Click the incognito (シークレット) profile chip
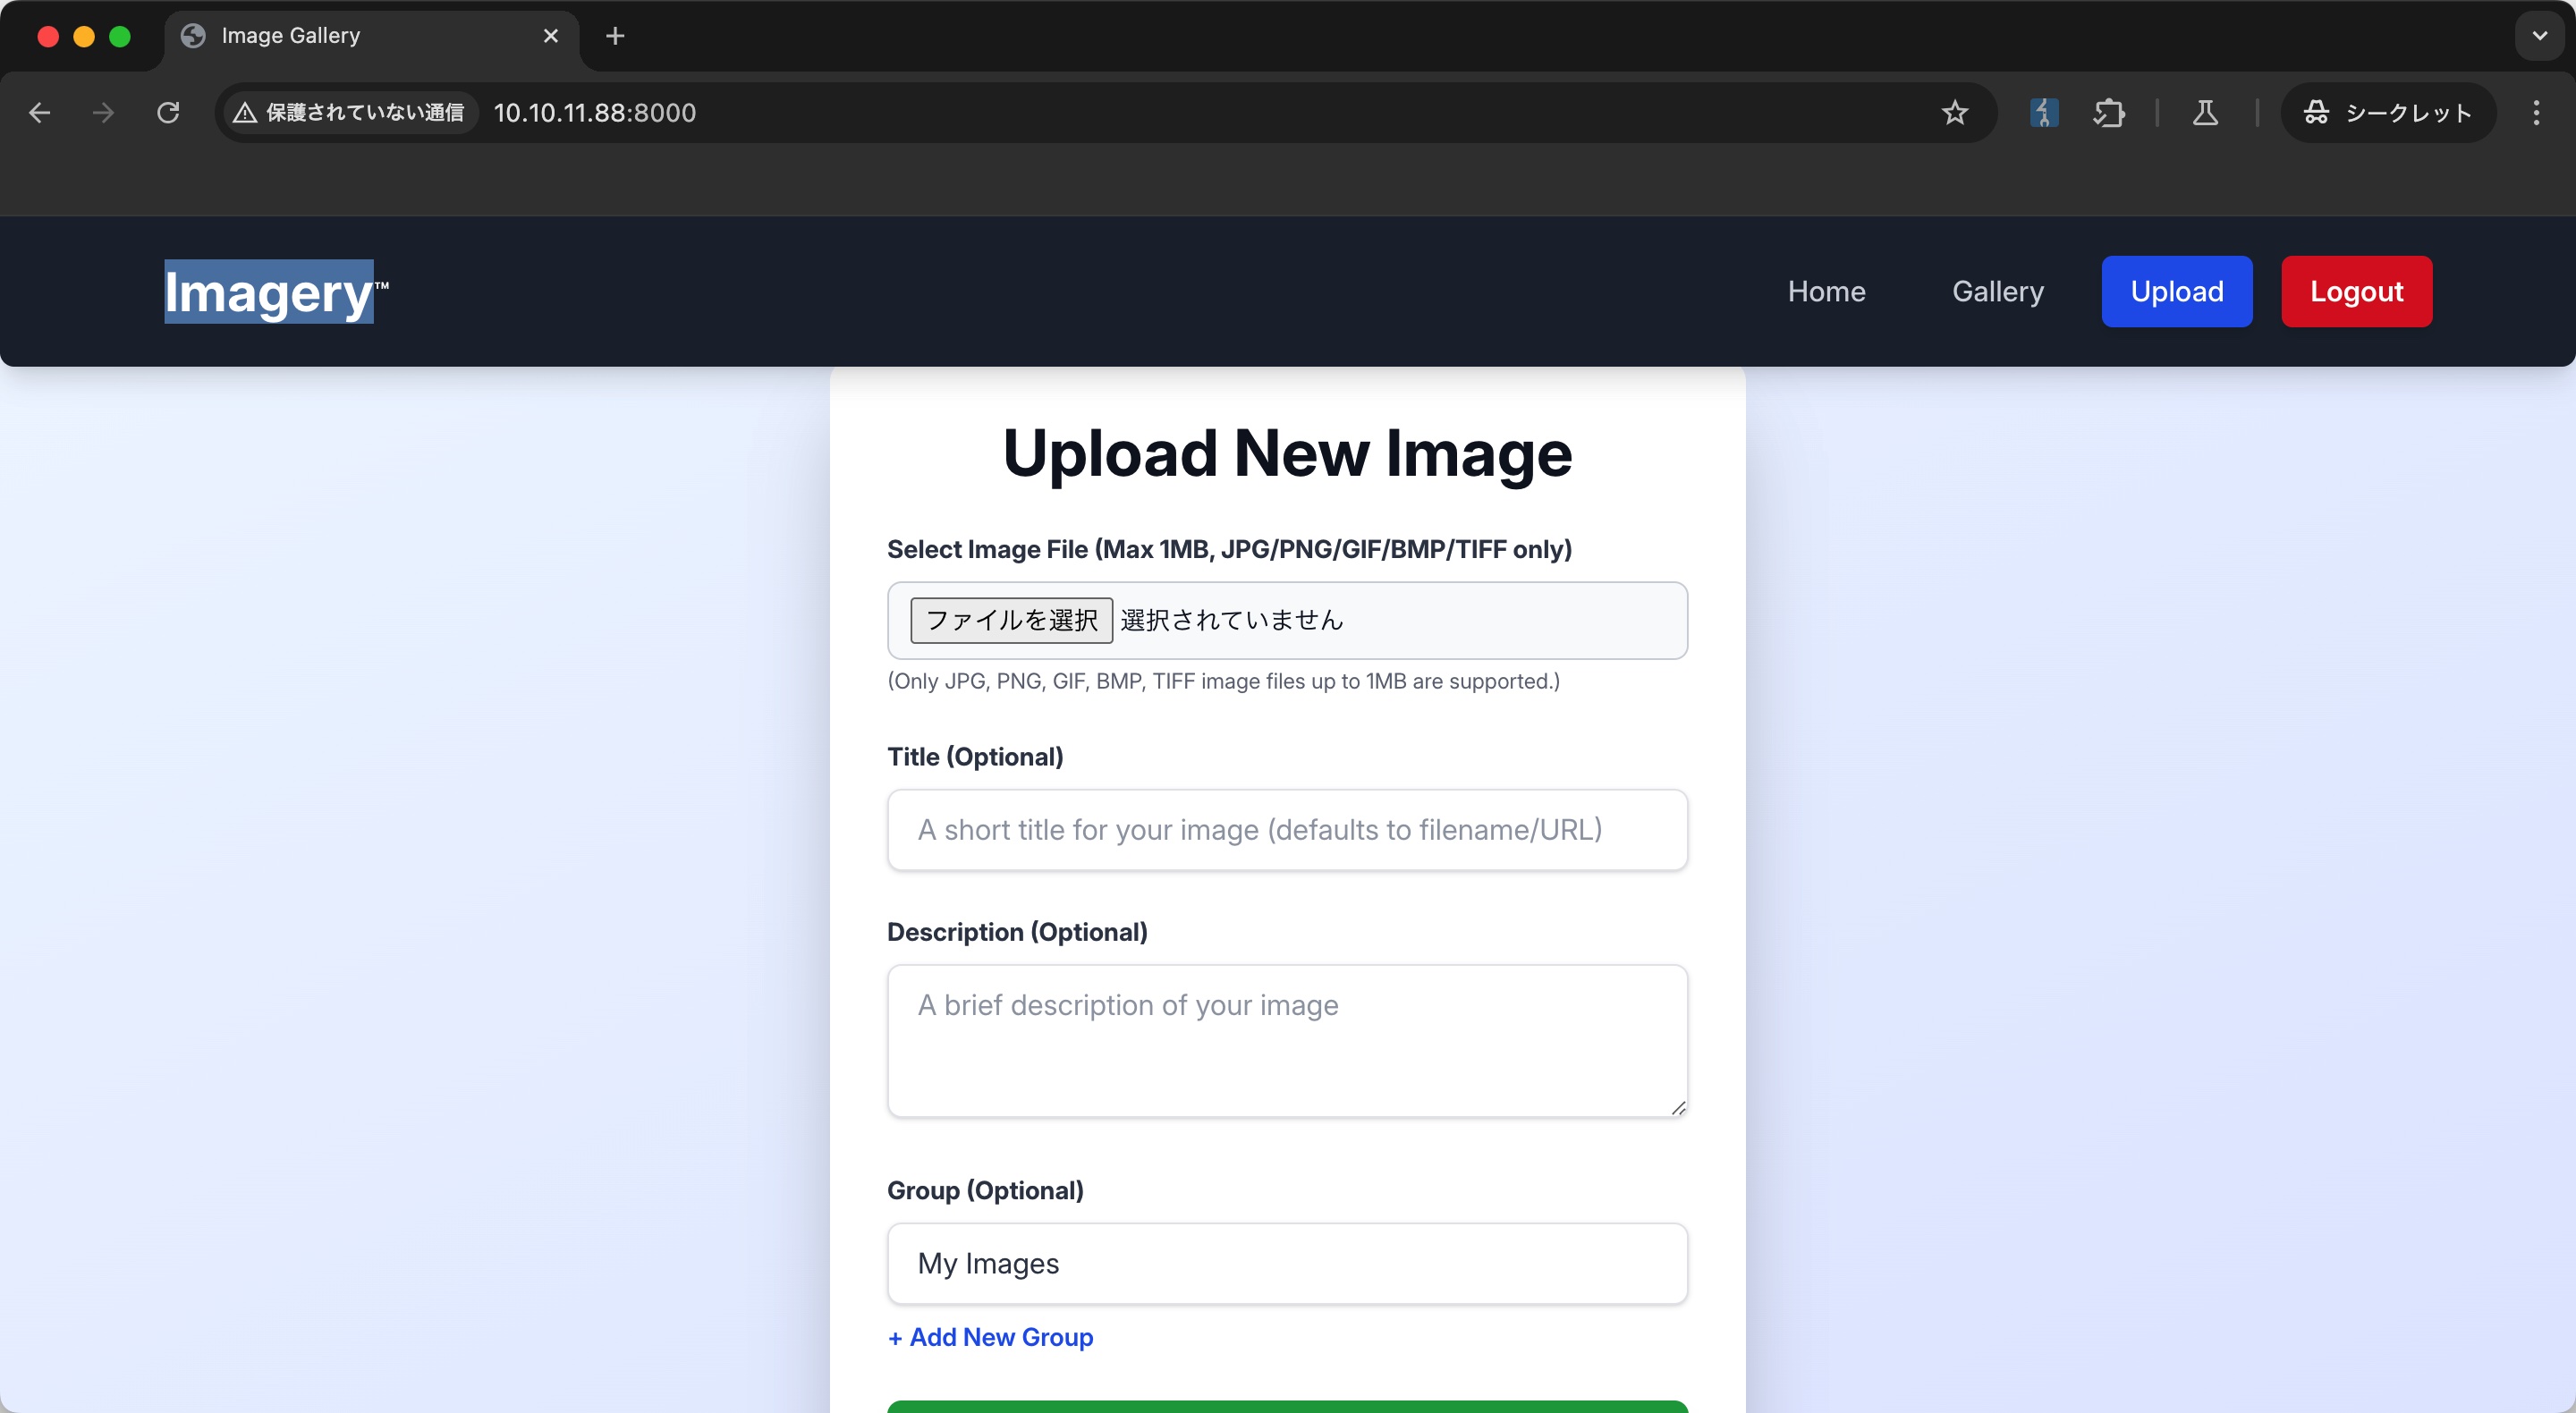Viewport: 2576px width, 1413px height. [2387, 113]
